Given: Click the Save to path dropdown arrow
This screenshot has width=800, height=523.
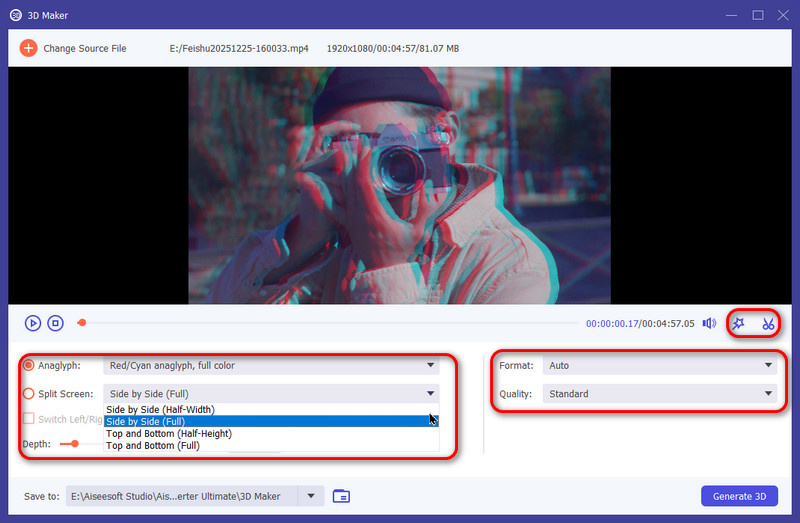Looking at the screenshot, I should [313, 496].
